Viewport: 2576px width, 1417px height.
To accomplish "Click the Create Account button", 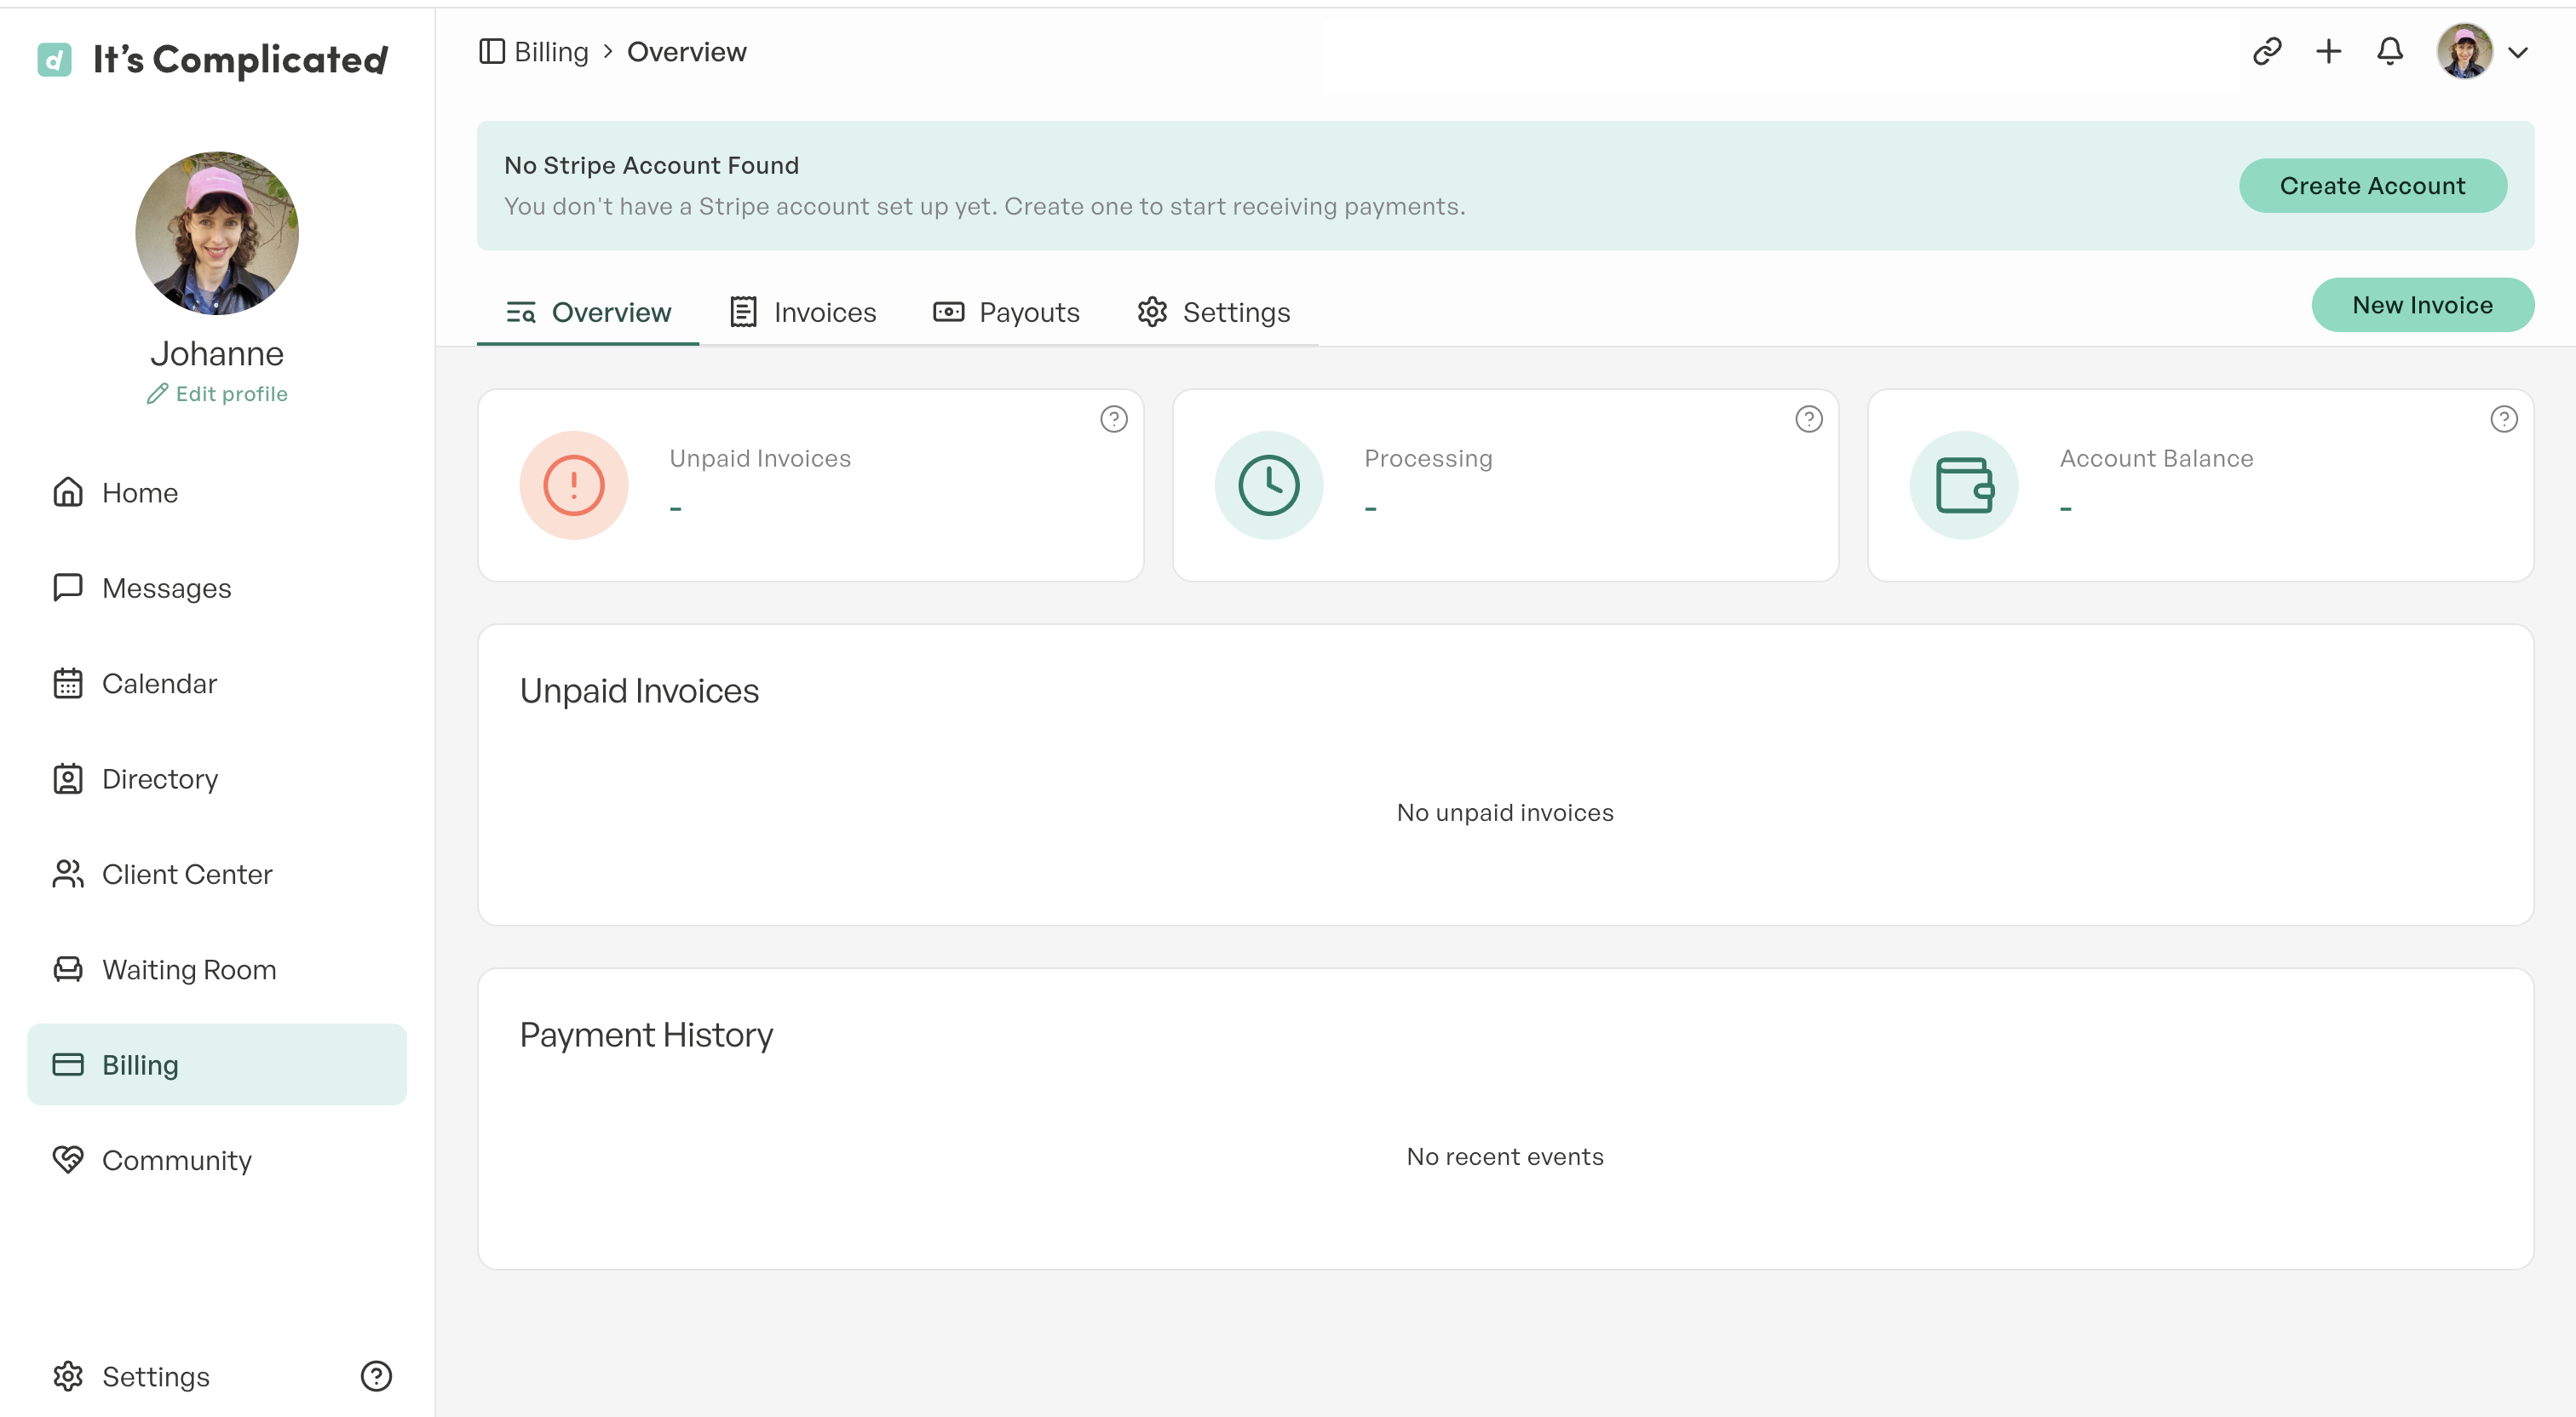I will click(2372, 186).
